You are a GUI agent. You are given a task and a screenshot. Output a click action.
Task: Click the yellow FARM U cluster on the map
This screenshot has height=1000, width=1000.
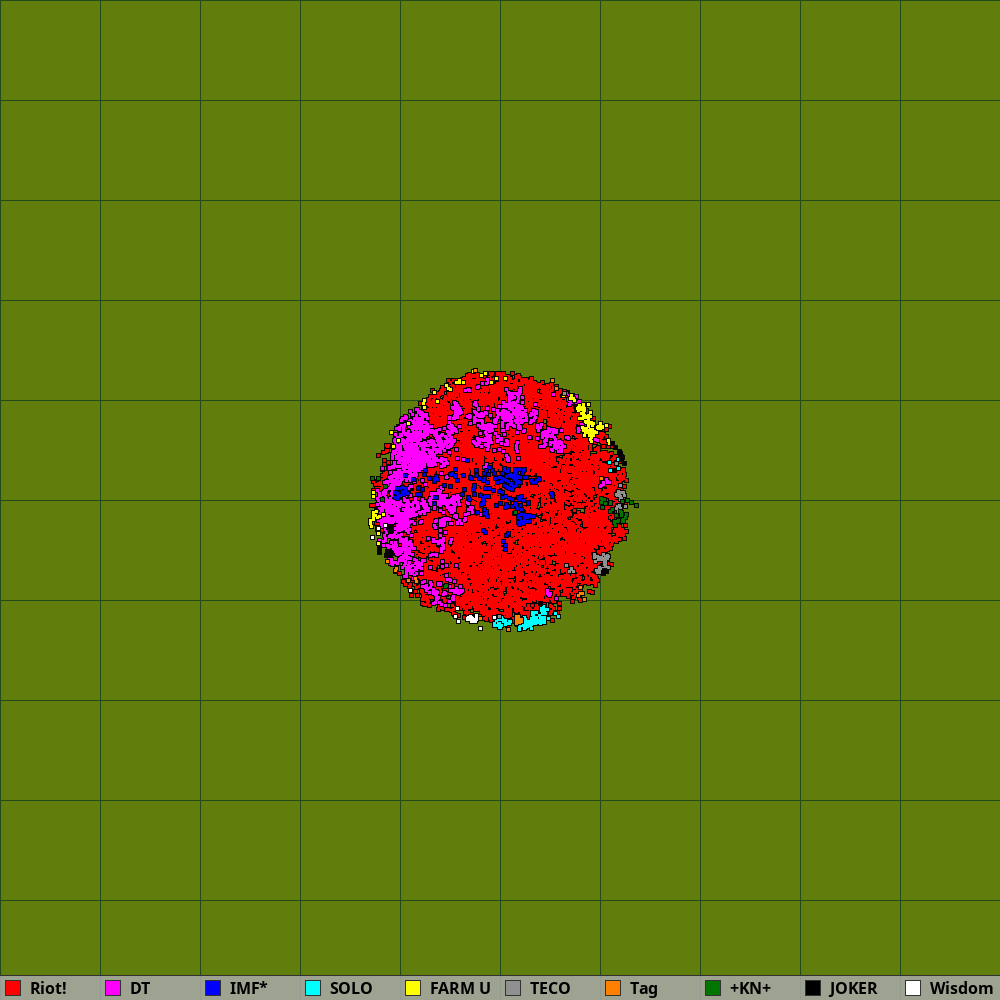click(x=588, y=425)
